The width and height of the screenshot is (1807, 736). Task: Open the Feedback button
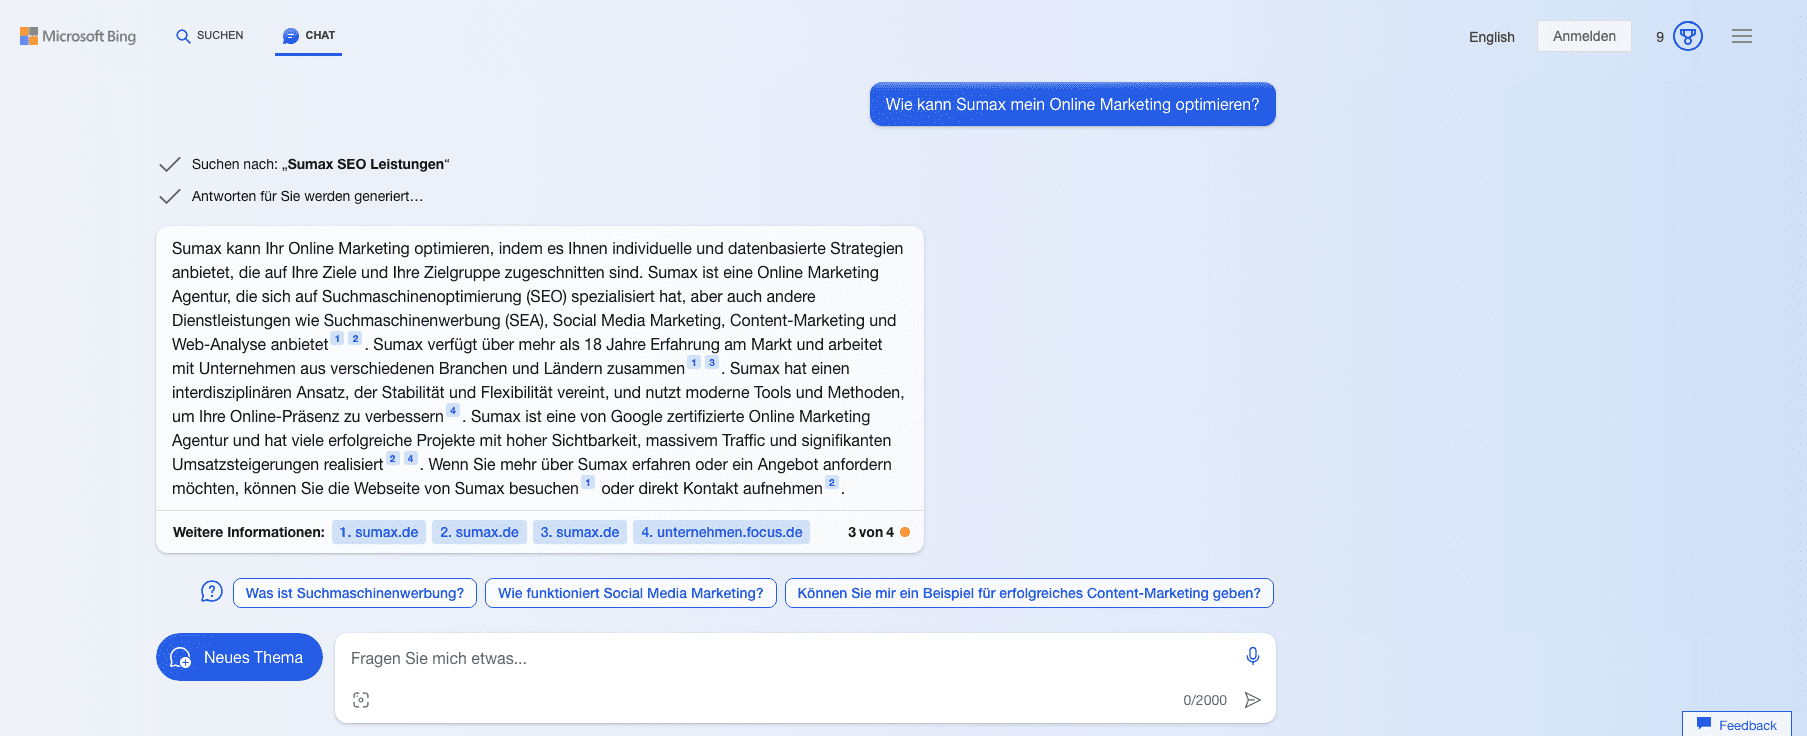[1737, 724]
